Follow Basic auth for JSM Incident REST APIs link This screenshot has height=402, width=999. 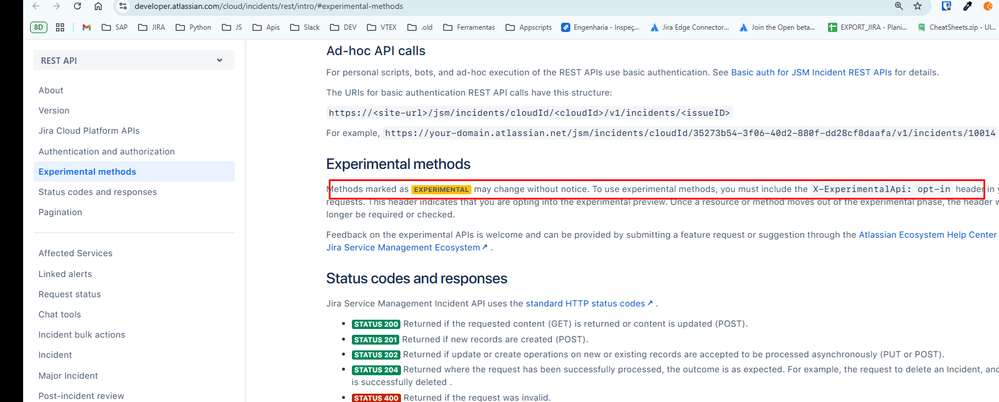tap(811, 73)
